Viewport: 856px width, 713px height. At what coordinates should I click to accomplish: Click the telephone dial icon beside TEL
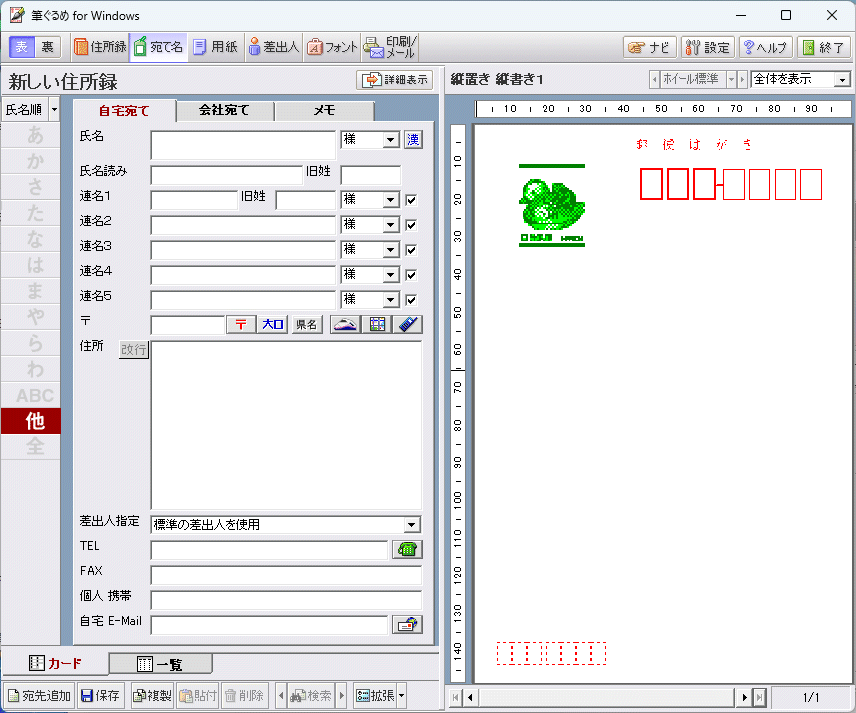[407, 549]
